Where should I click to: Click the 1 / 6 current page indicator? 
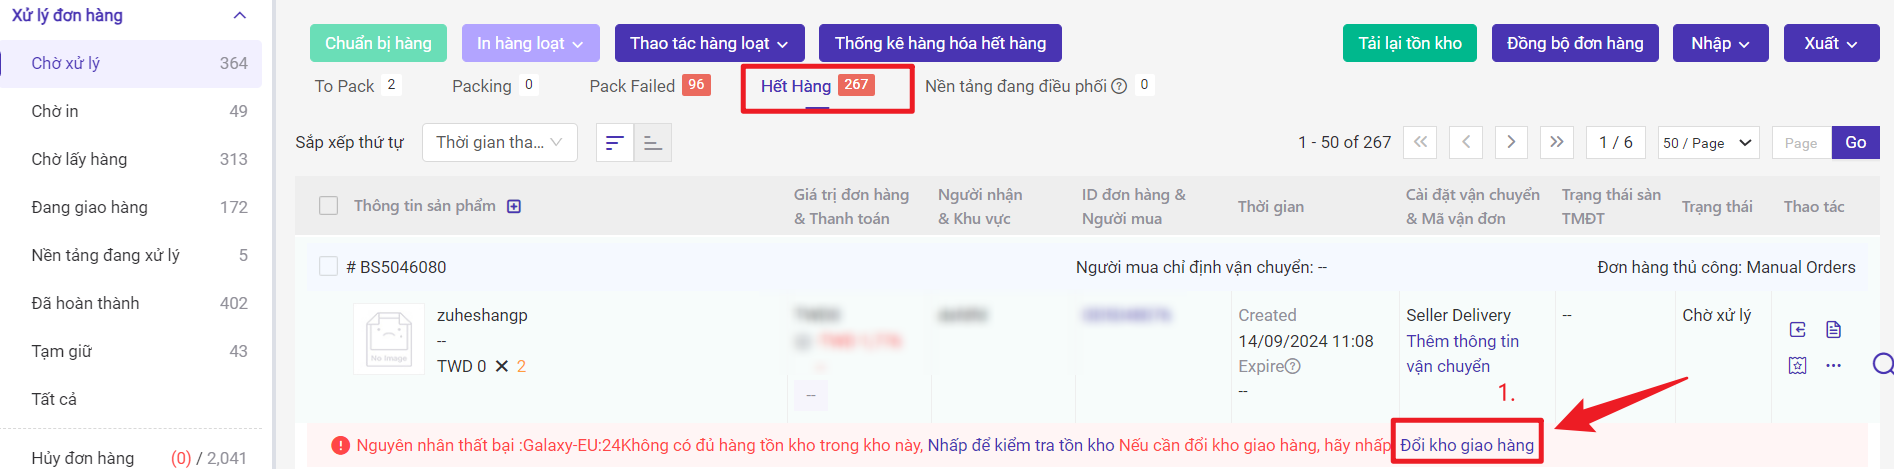[1616, 142]
